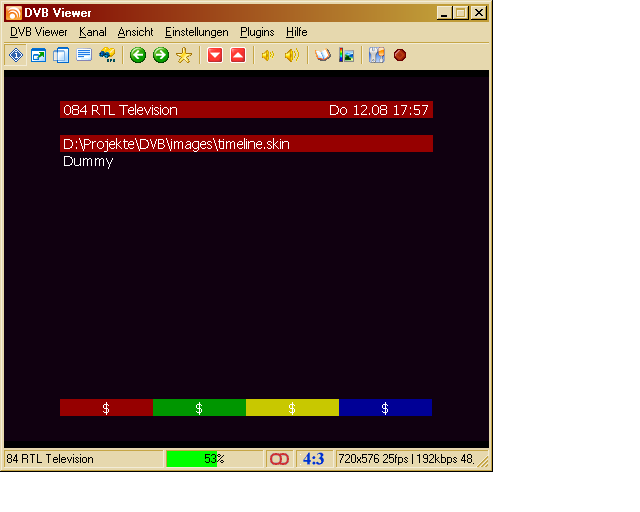Click the fullscreen window toolbar icon
Viewport: 640px width, 512px height.
38,55
